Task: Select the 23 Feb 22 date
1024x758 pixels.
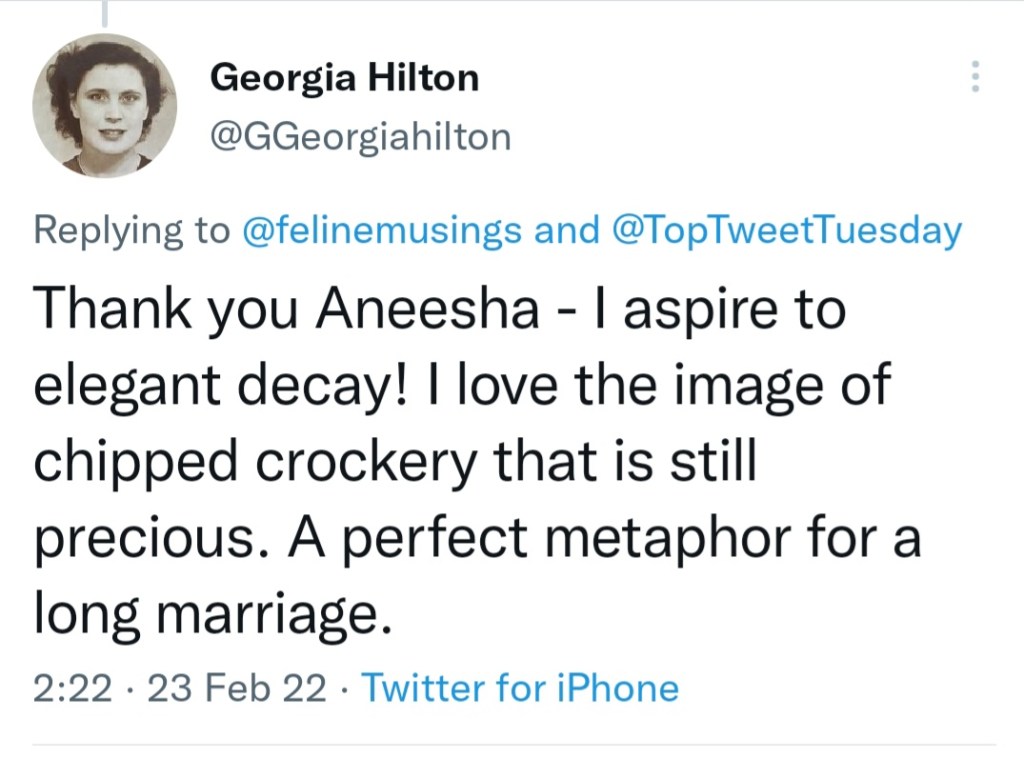Action: 236,688
